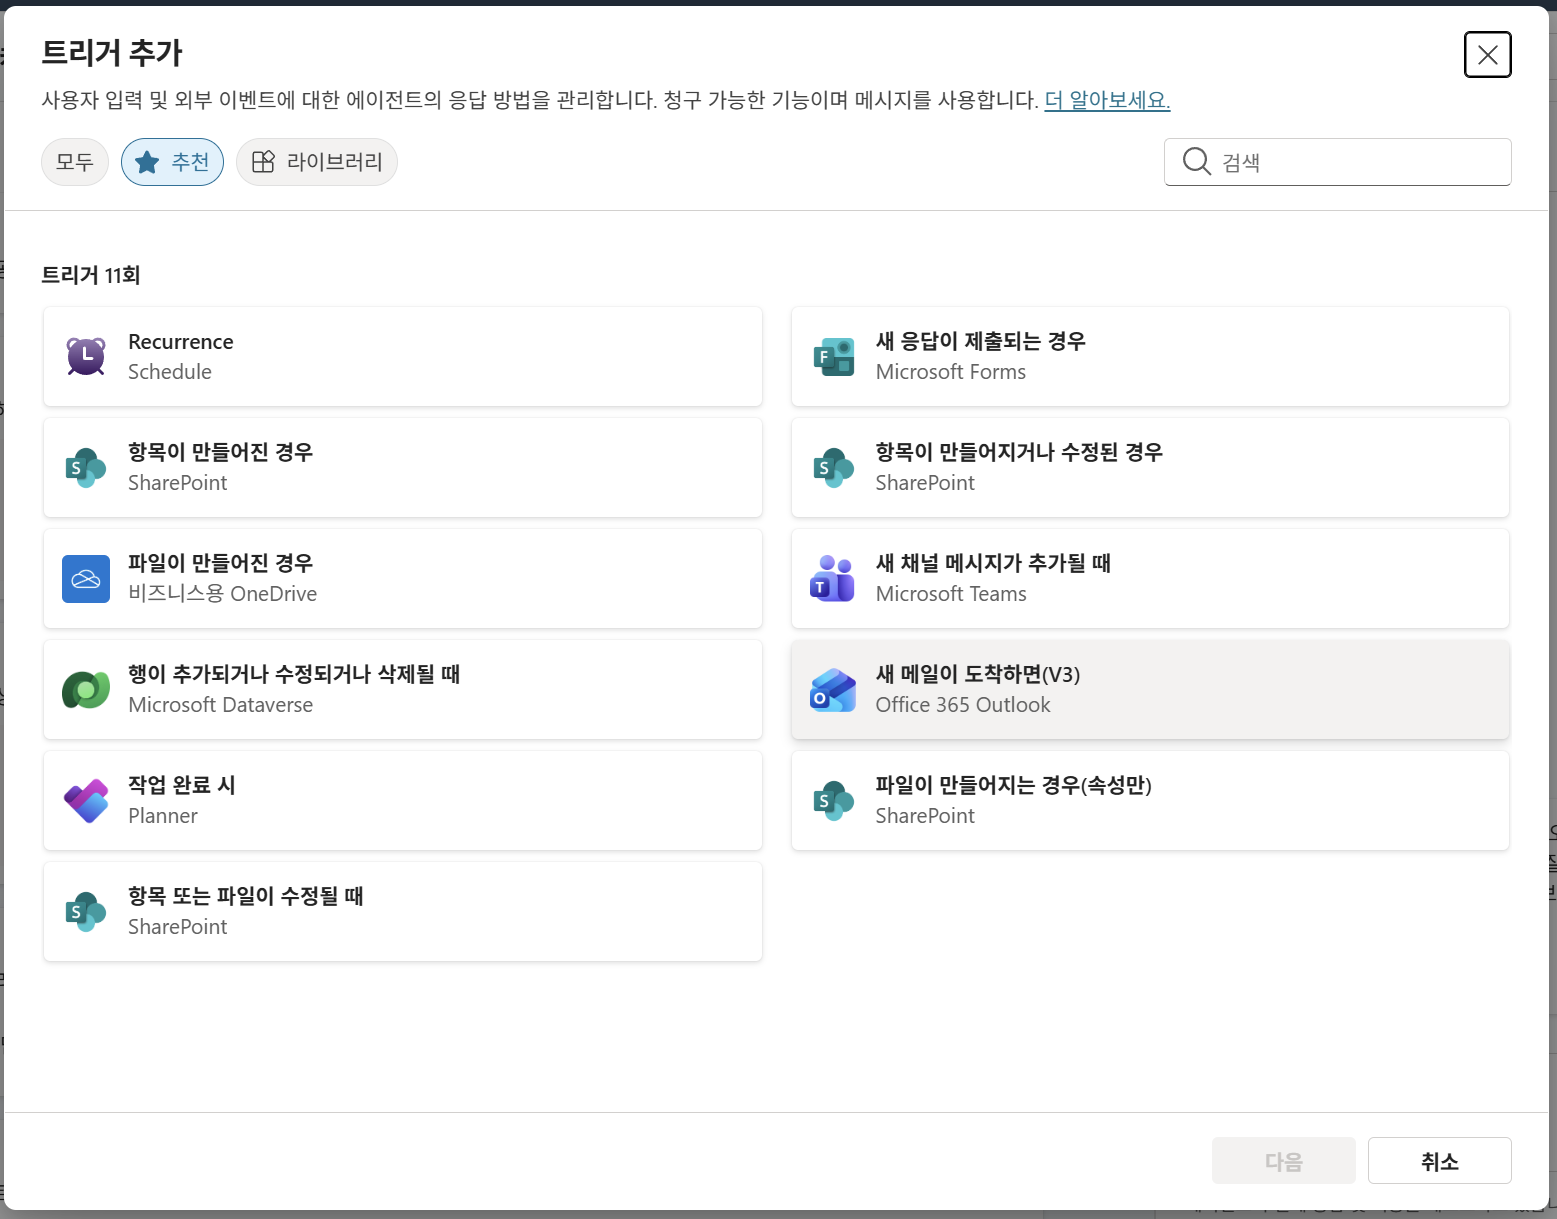
Task: Choose 항목이 만들어지거나 수정된 경우 trigger
Action: click(x=1150, y=467)
